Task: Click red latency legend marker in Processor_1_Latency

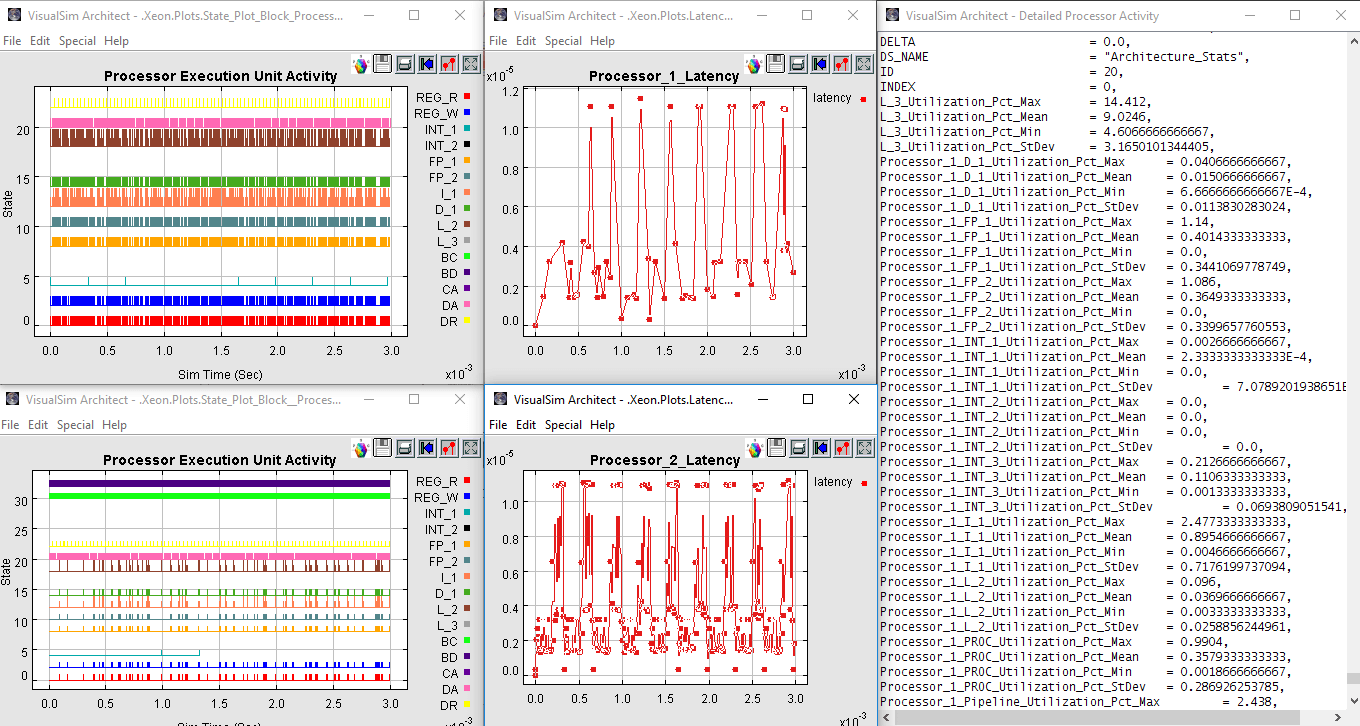Action: [863, 98]
